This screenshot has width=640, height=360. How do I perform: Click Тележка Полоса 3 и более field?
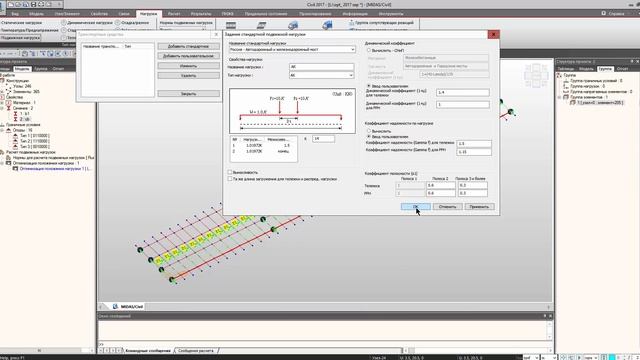pos(472,185)
